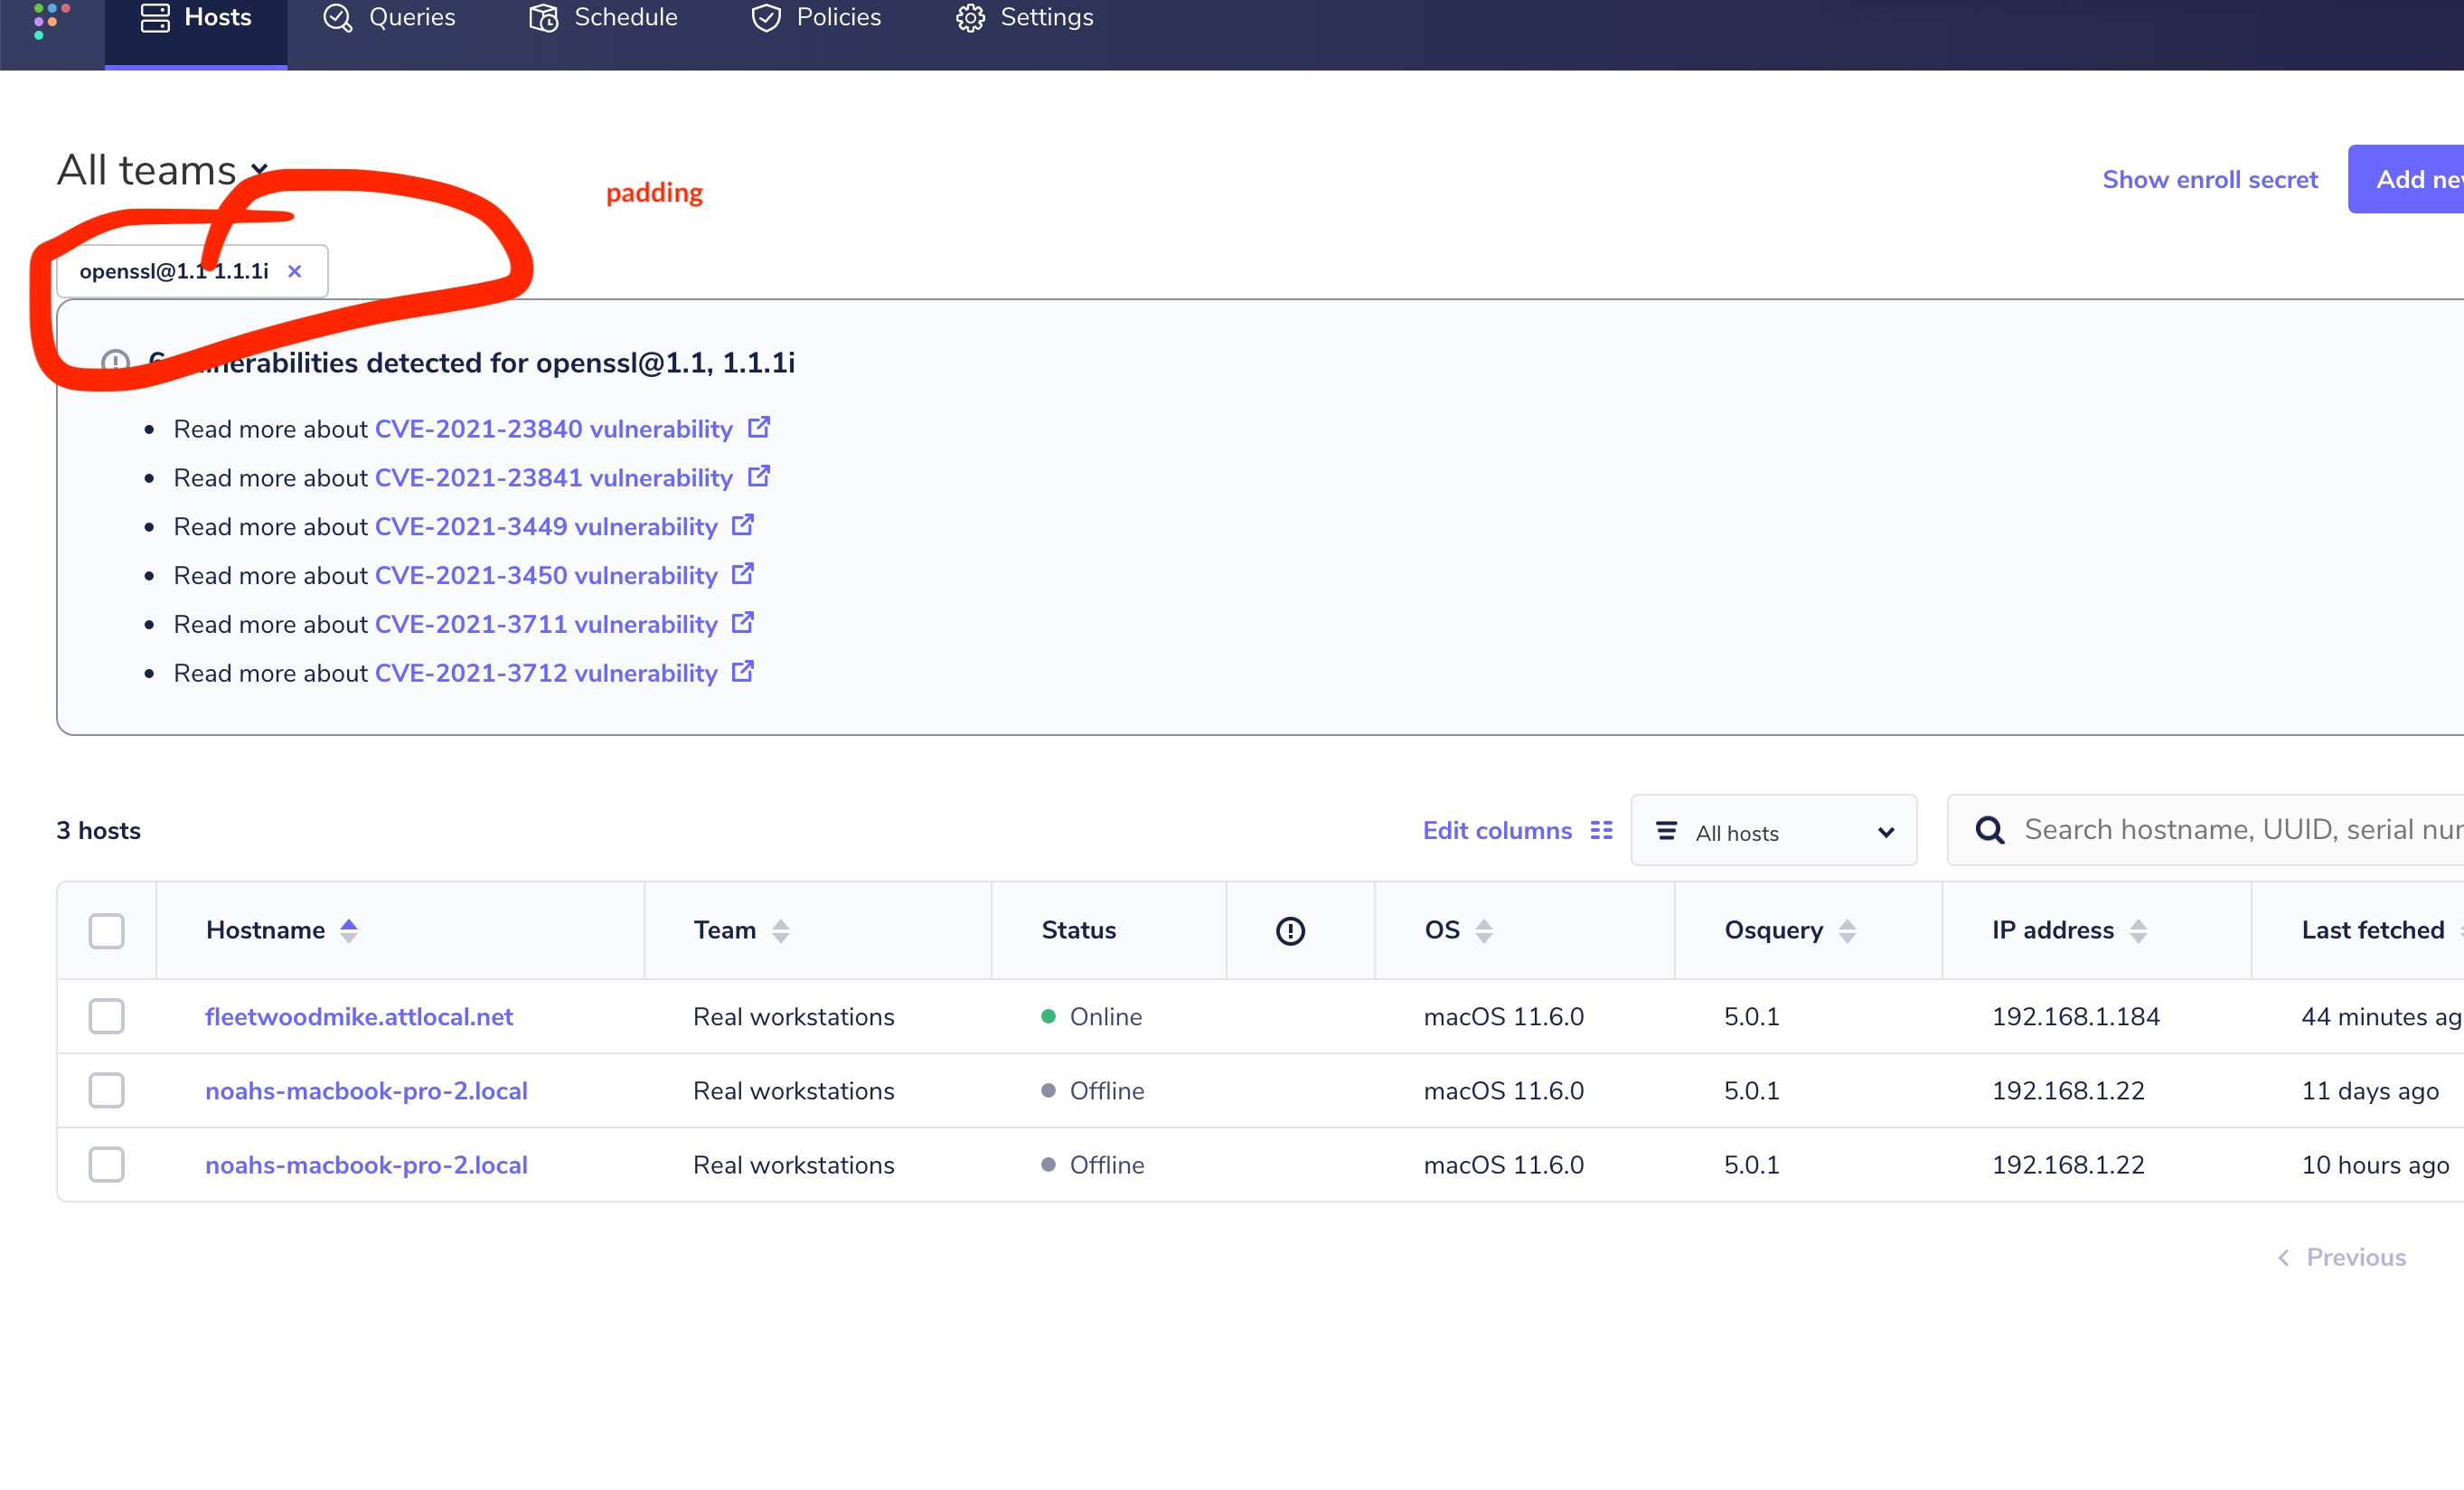This screenshot has width=2464, height=1490.
Task: Sort by IP address column arrow
Action: pos(2138,931)
